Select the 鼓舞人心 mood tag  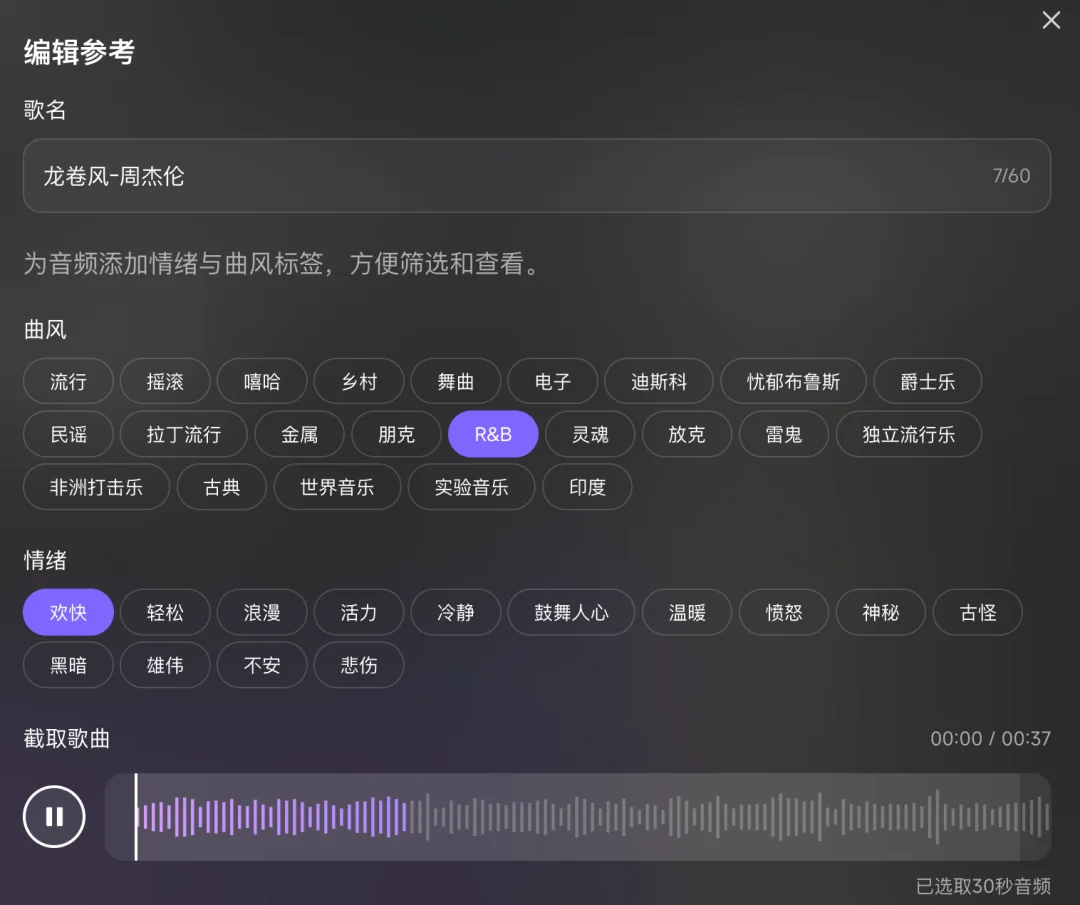(570, 612)
